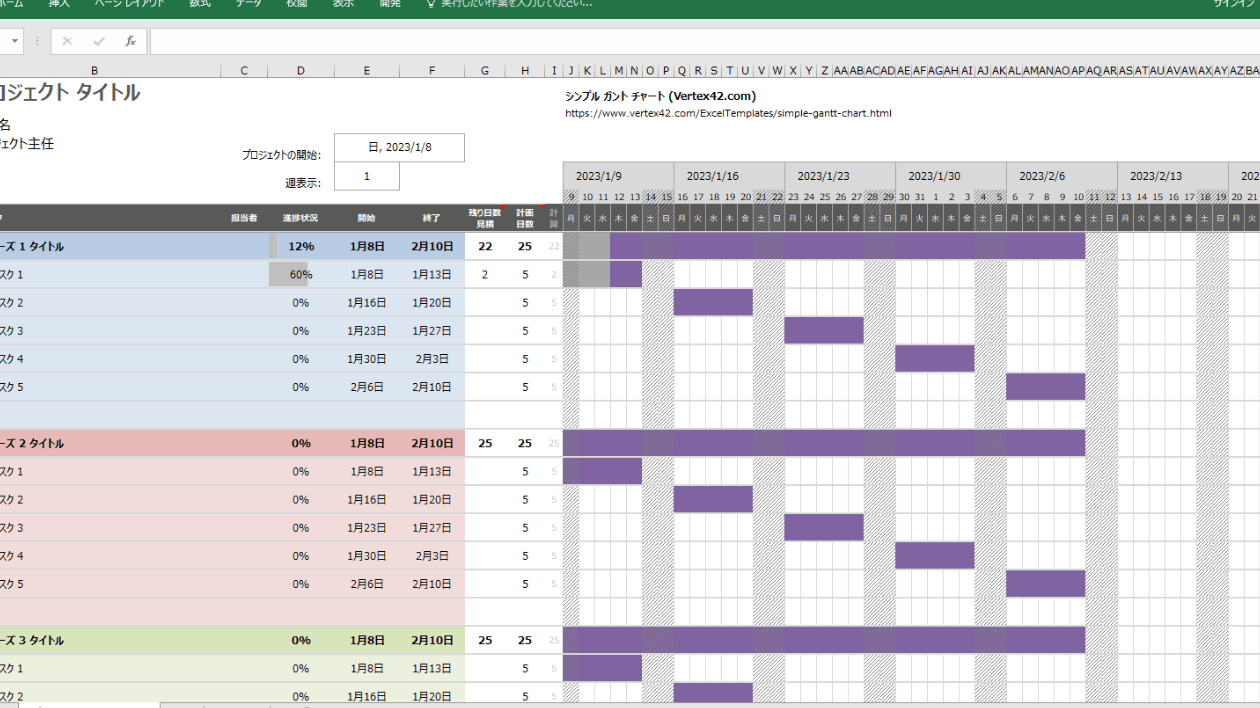Image resolution: width=1260 pixels, height=708 pixels.
Task: Open the 校閲 ribbon tab
Action: pos(296,4)
